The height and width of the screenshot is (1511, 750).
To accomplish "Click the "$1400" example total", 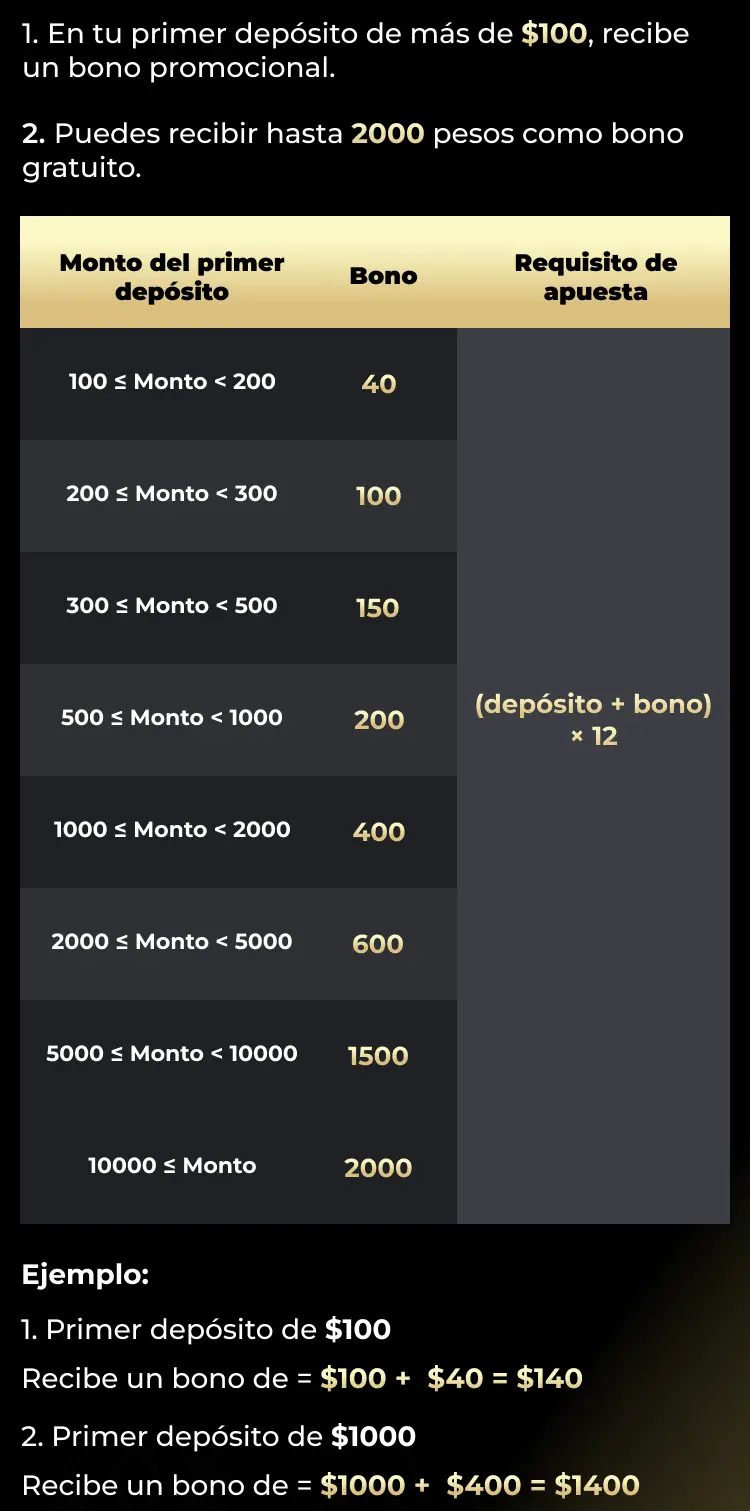I will pyautogui.click(x=597, y=1485).
